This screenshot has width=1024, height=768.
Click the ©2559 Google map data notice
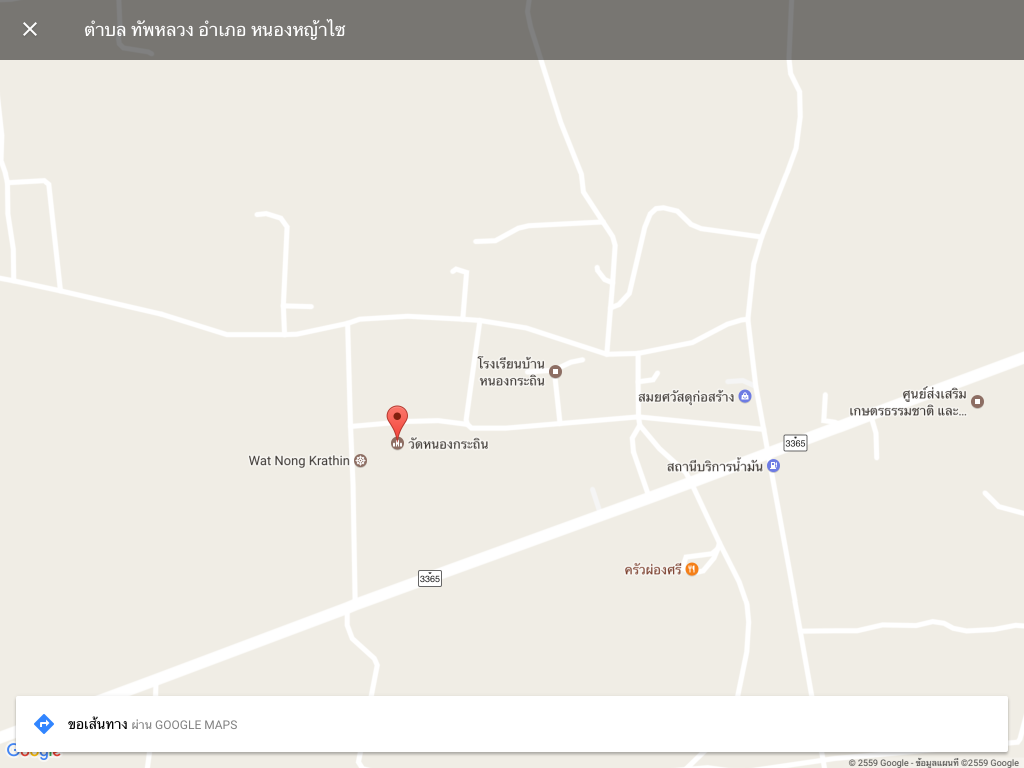[934, 763]
